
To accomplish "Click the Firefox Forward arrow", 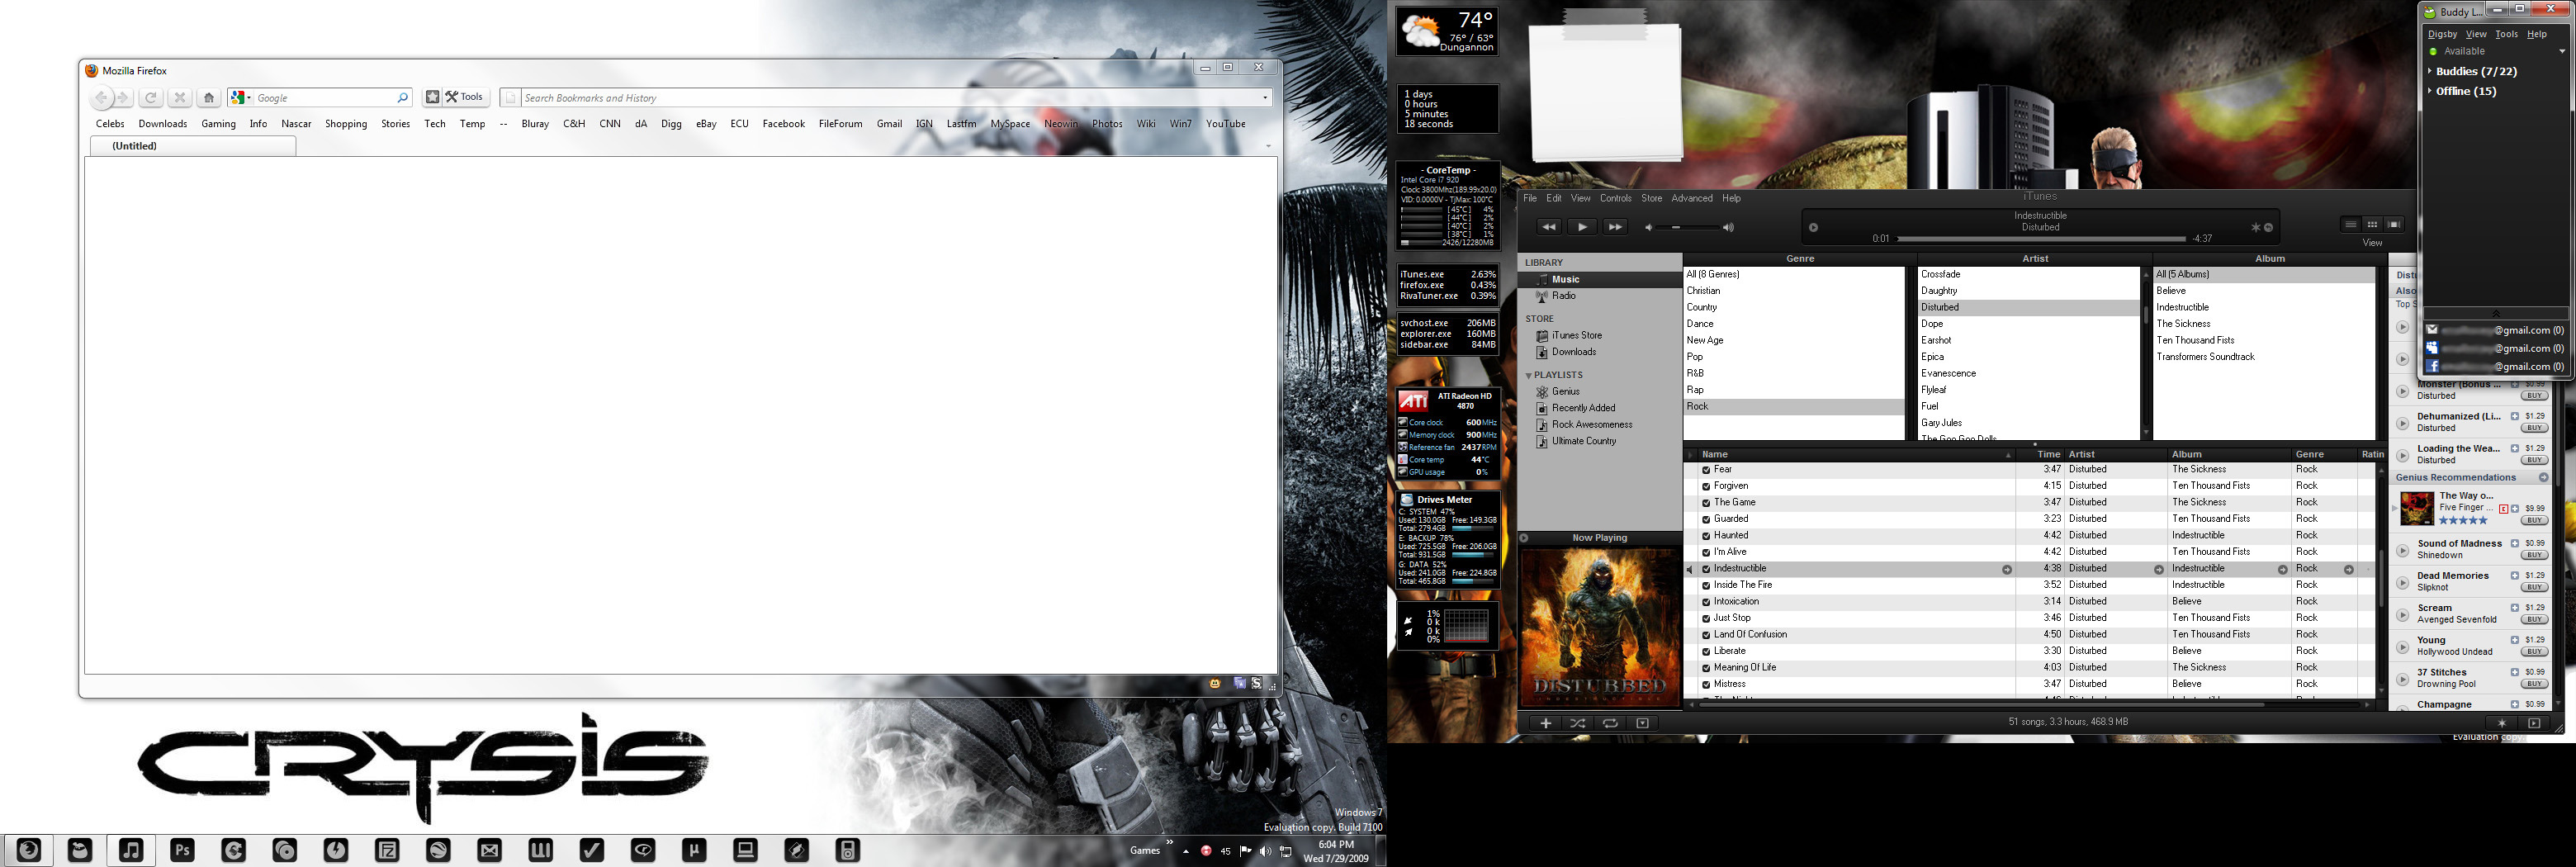I will 123,98.
